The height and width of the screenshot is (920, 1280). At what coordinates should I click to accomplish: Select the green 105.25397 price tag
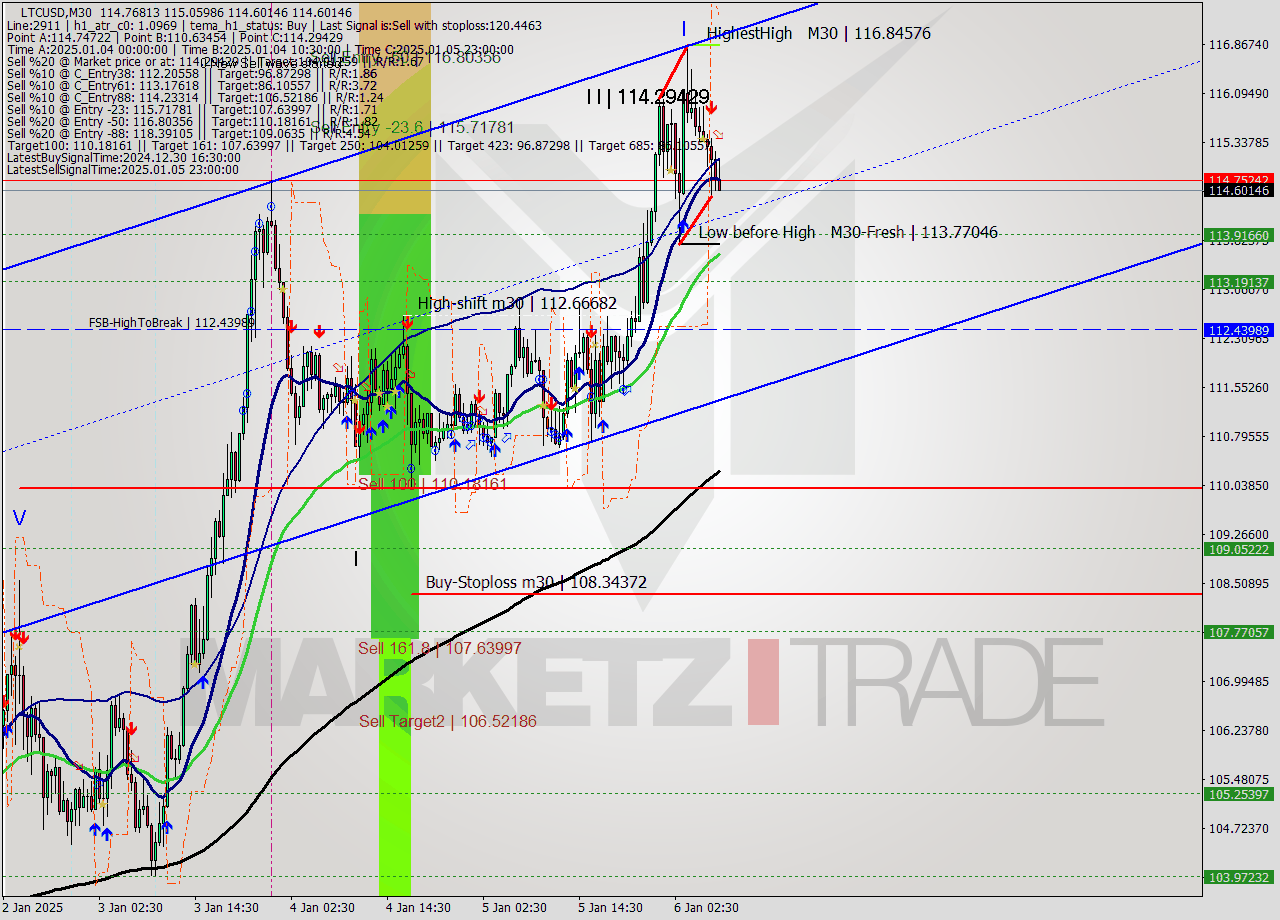coord(1240,794)
